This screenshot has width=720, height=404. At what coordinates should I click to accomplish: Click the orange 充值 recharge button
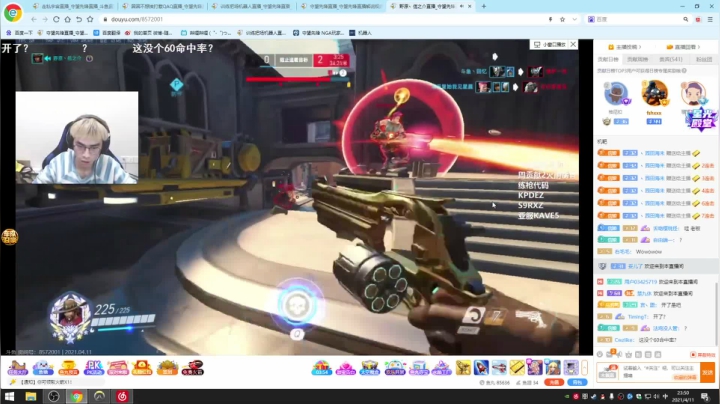[554, 382]
